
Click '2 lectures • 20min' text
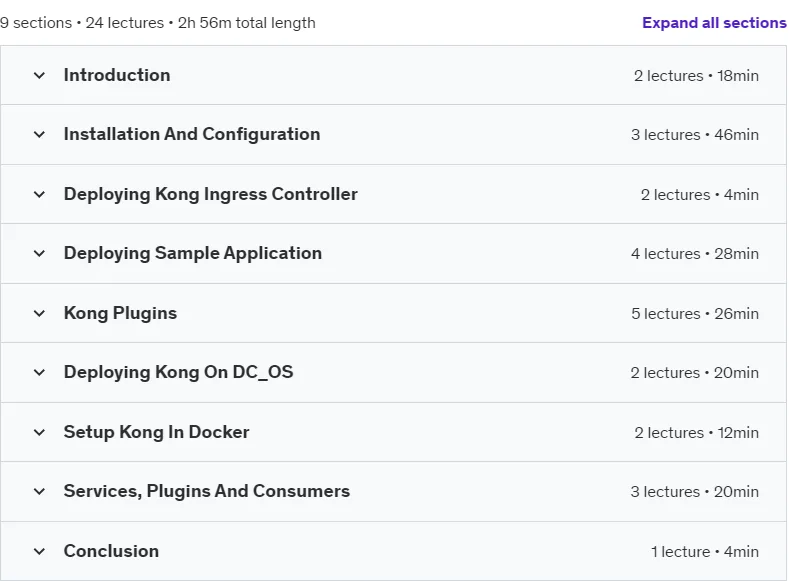[x=695, y=373]
